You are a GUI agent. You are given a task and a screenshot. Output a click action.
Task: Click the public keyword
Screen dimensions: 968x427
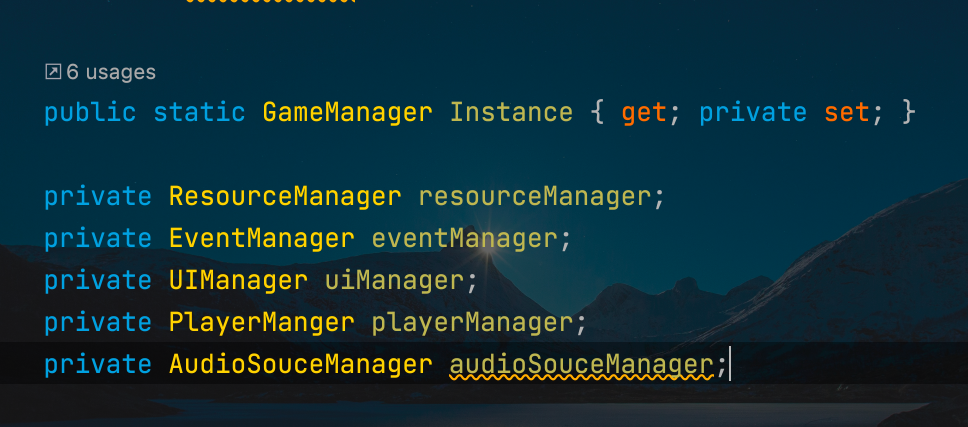point(90,113)
